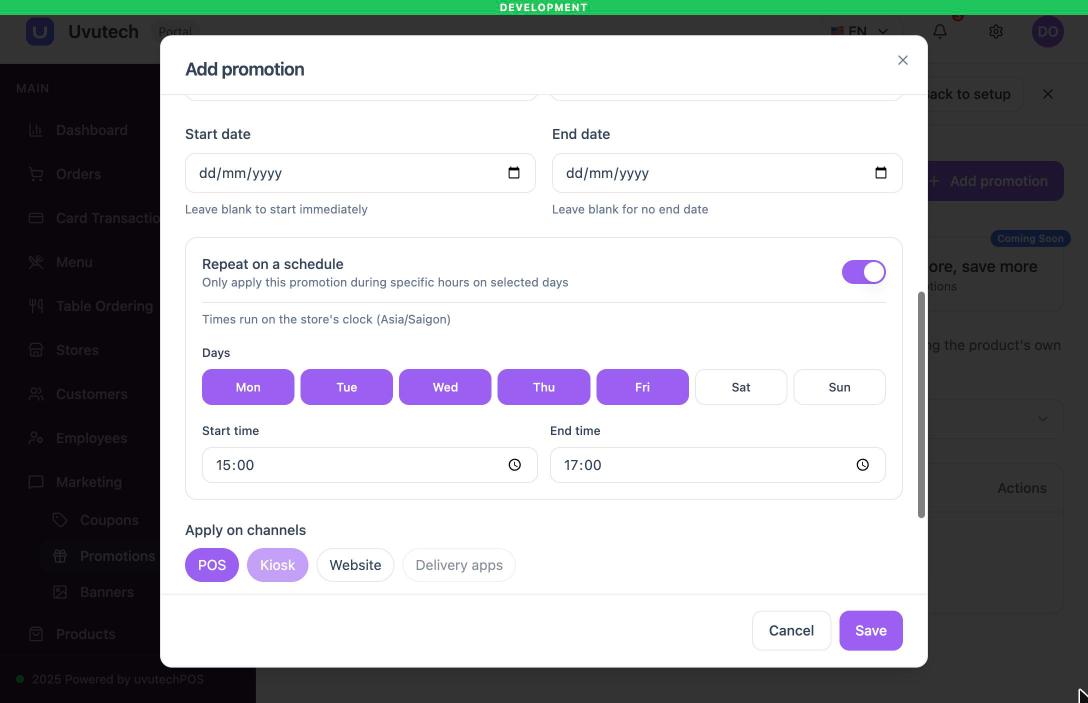The image size is (1088, 703).
Task: Click the Table Ordering icon
Action: 36,306
